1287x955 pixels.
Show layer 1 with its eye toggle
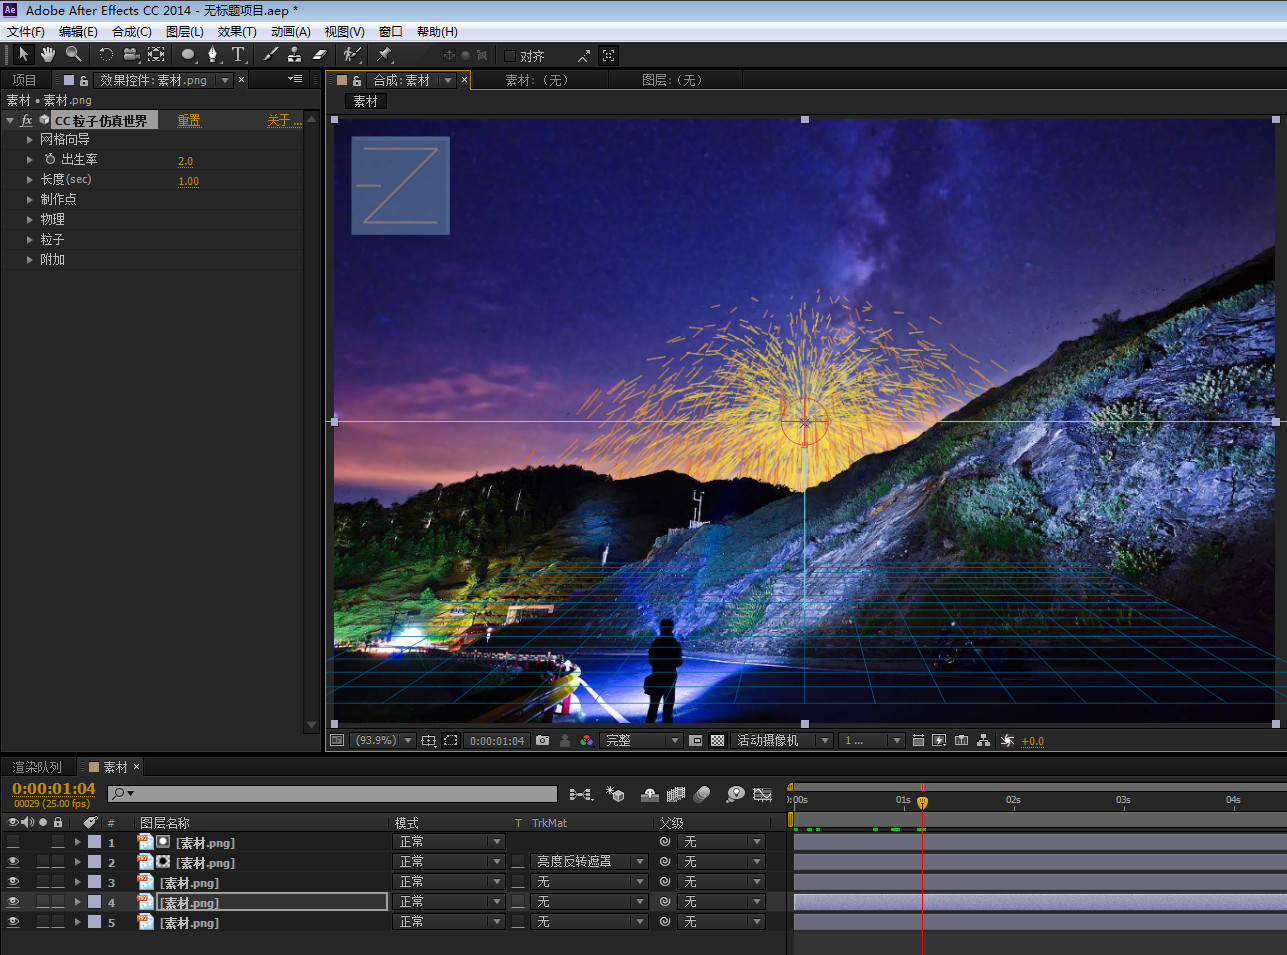pyautogui.click(x=13, y=842)
